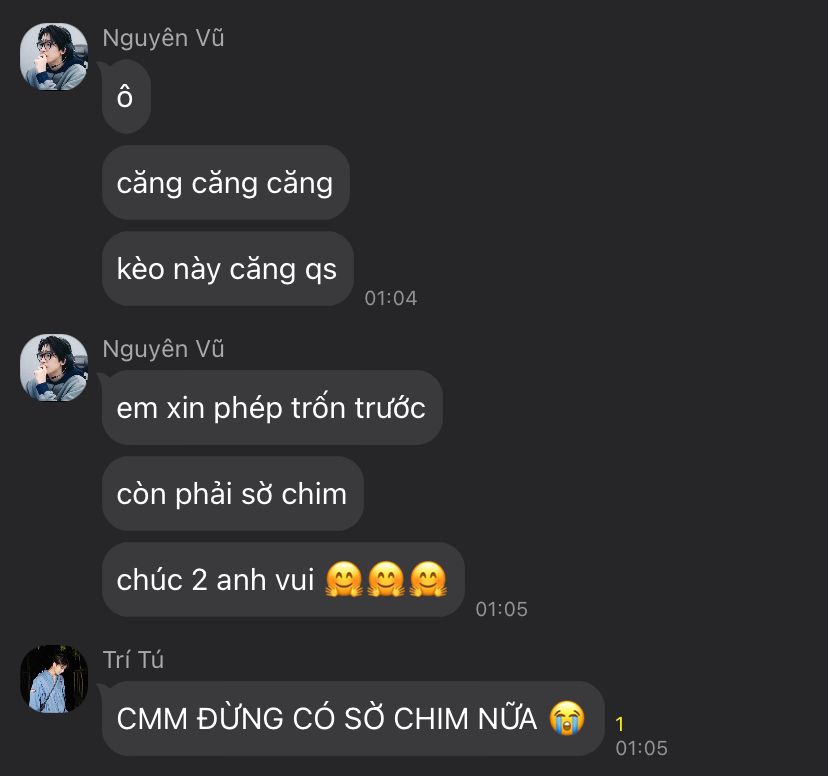The width and height of the screenshot is (828, 776).
Task: Open Nguyên Vũ's top profile avatar
Action: click(54, 56)
